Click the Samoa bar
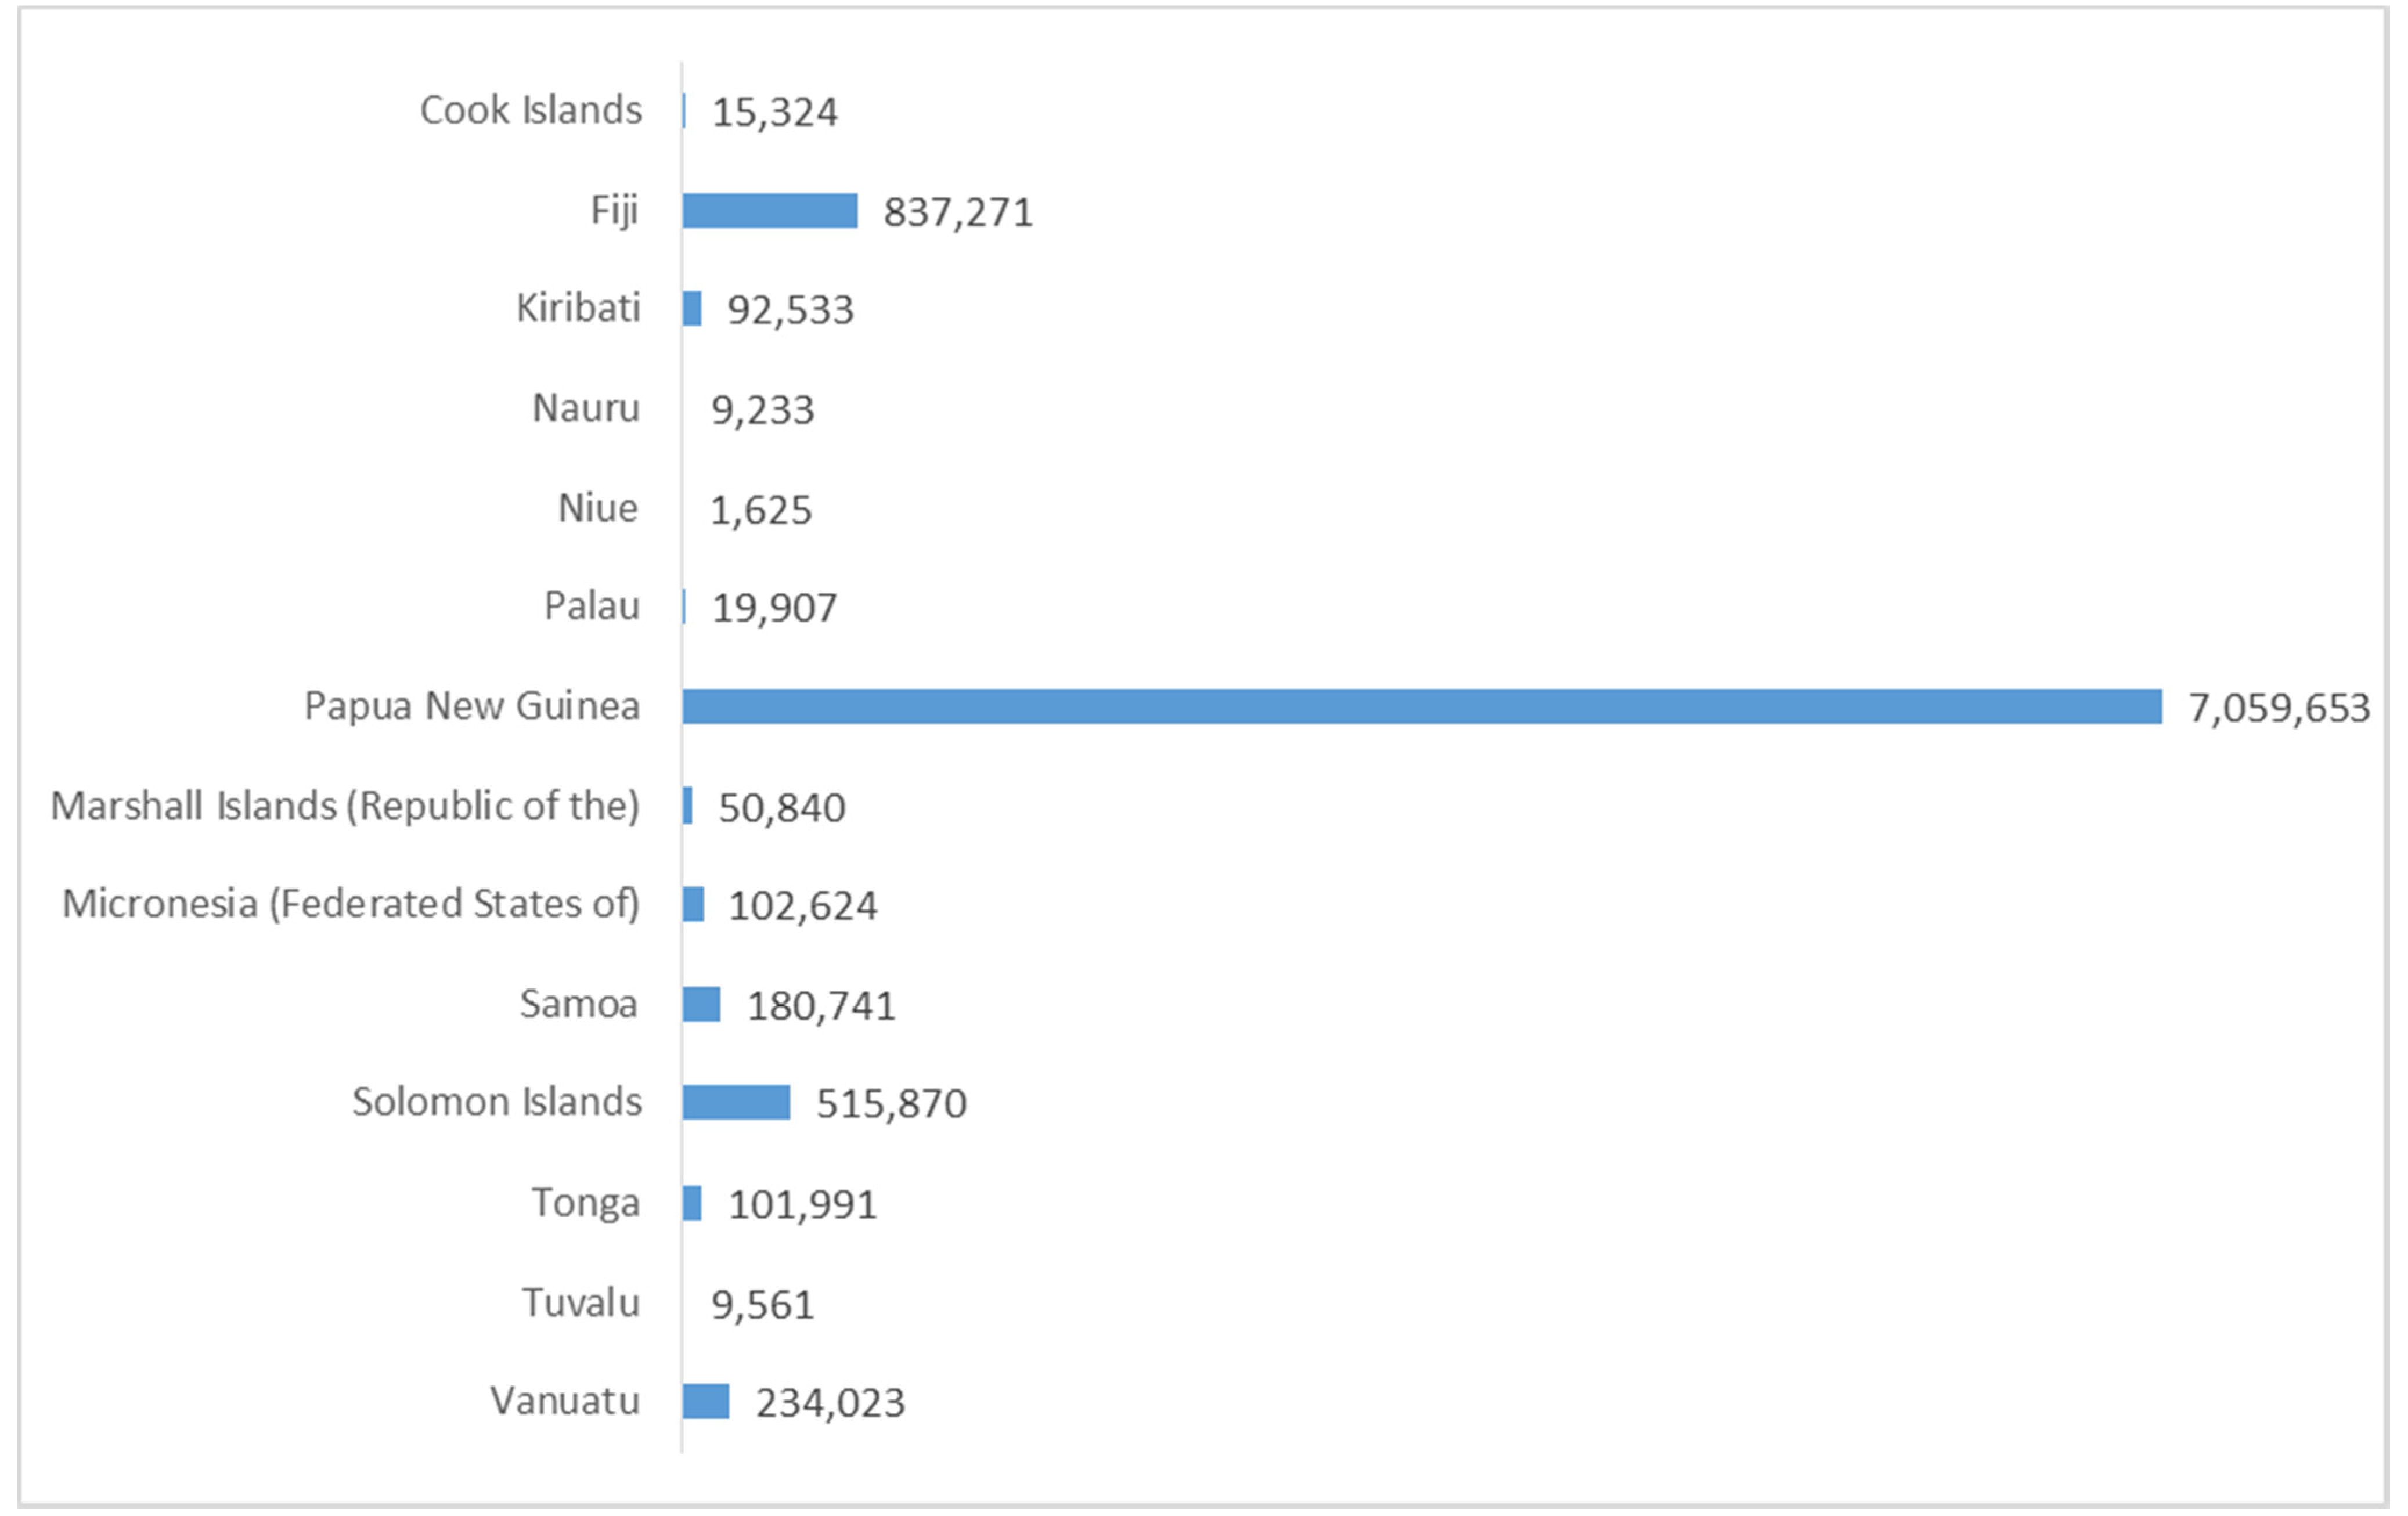 [x=701, y=1004]
